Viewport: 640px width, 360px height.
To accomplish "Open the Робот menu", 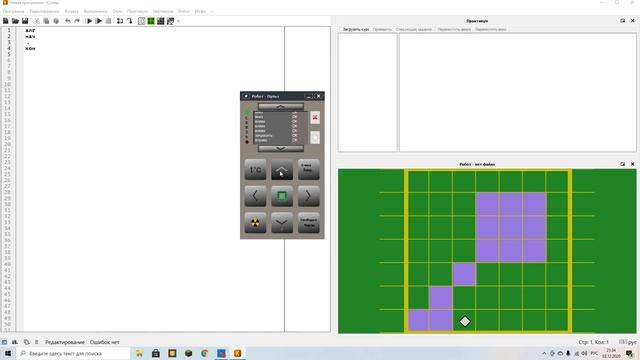I will pos(184,11).
